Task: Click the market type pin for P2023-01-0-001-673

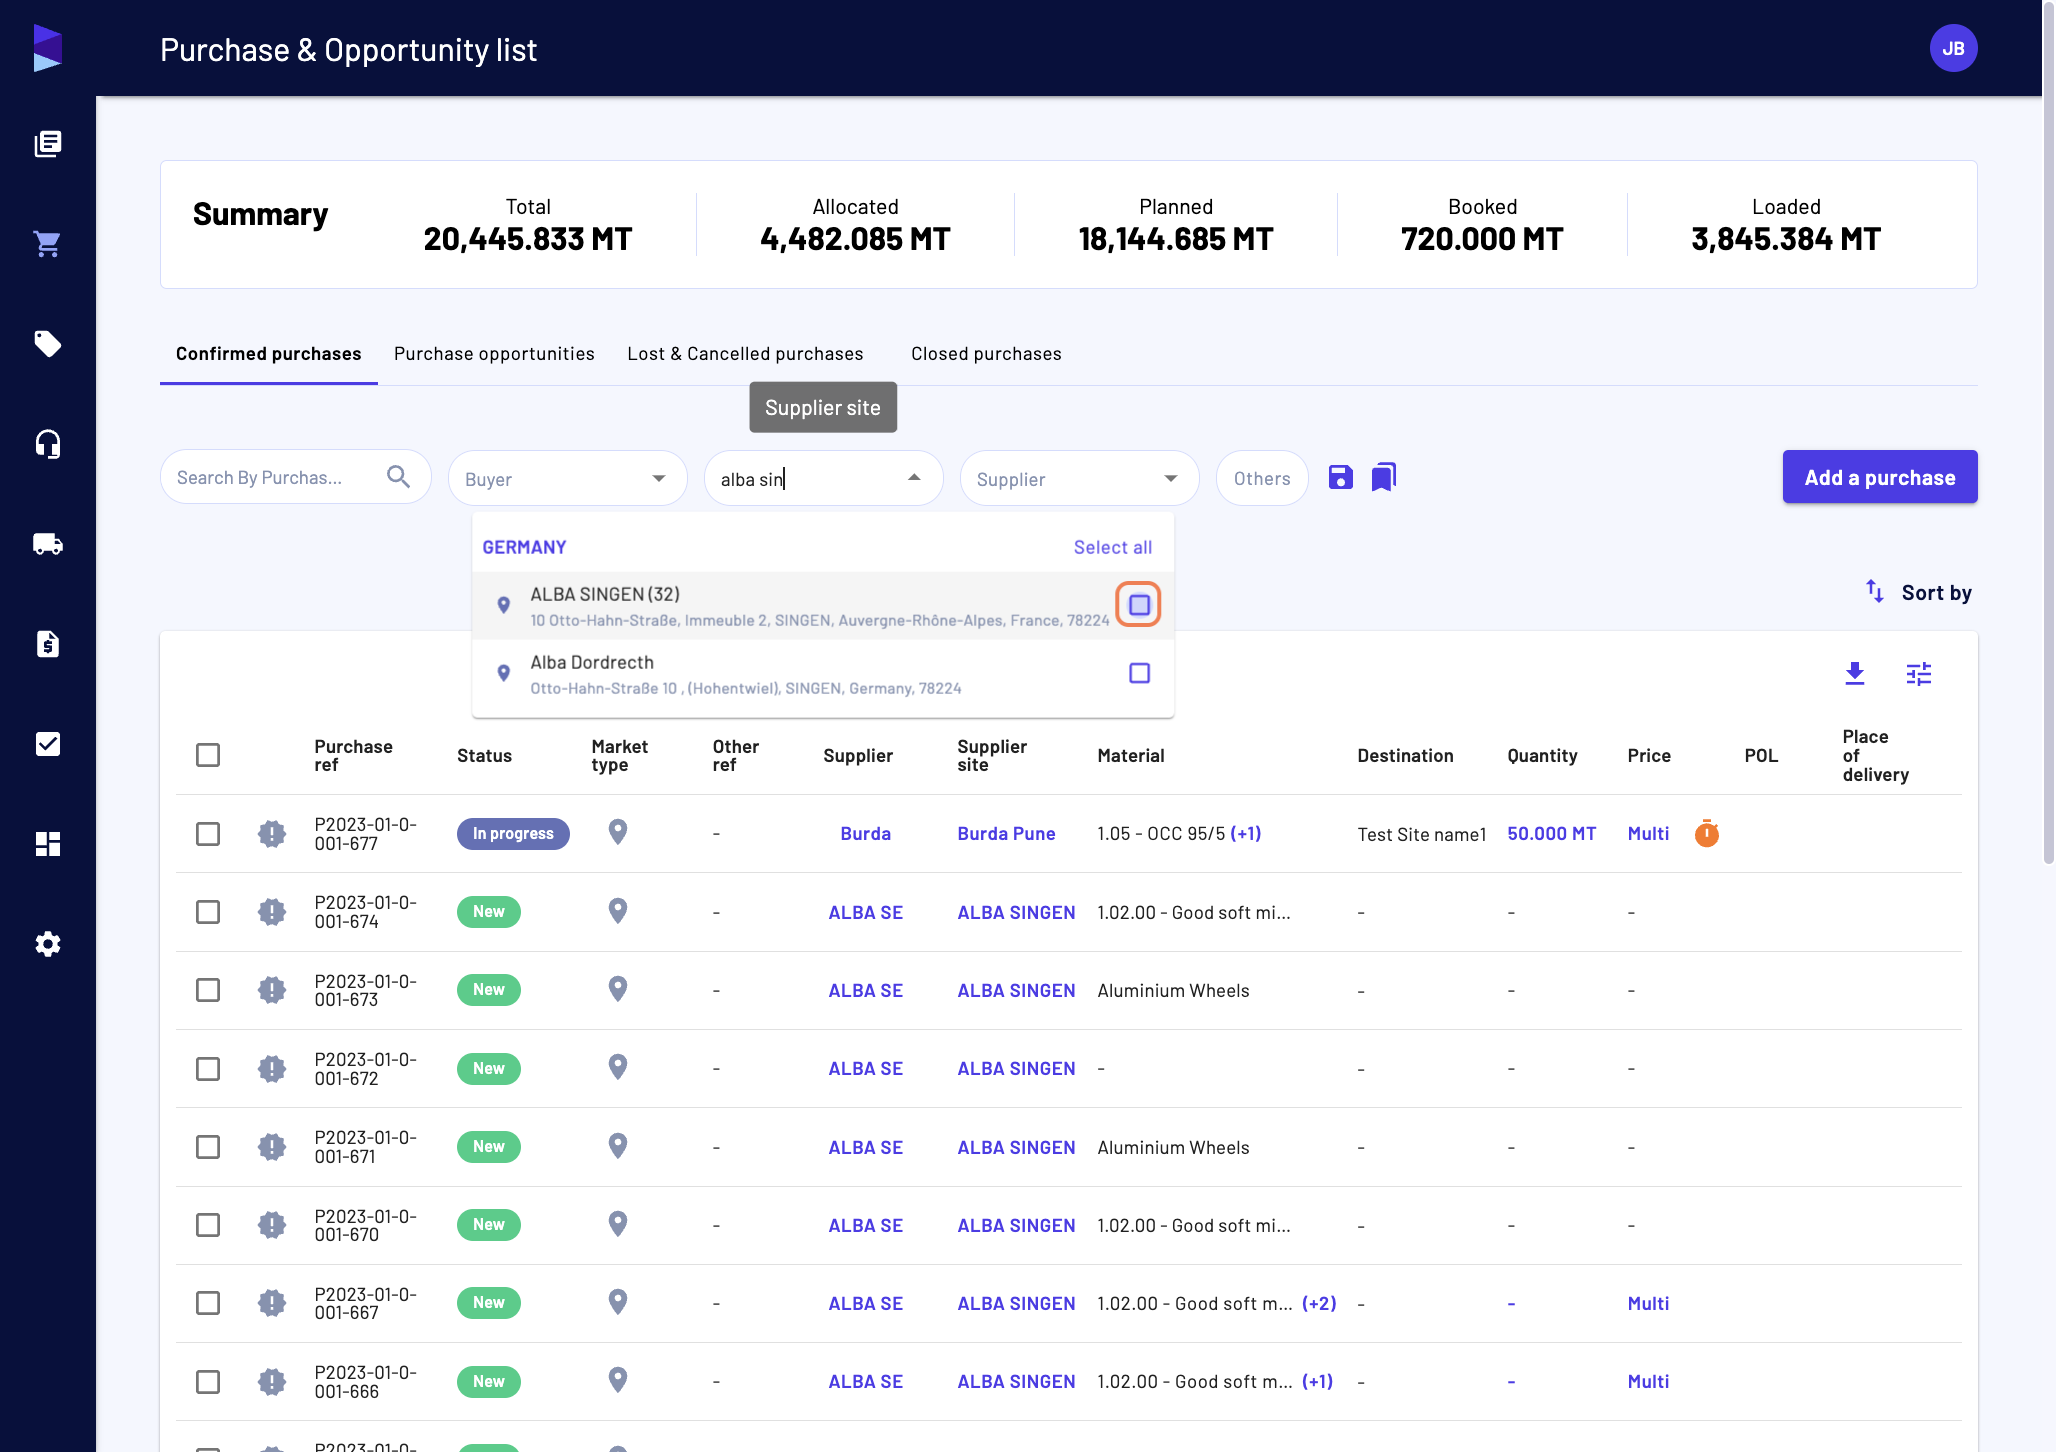Action: 617,988
